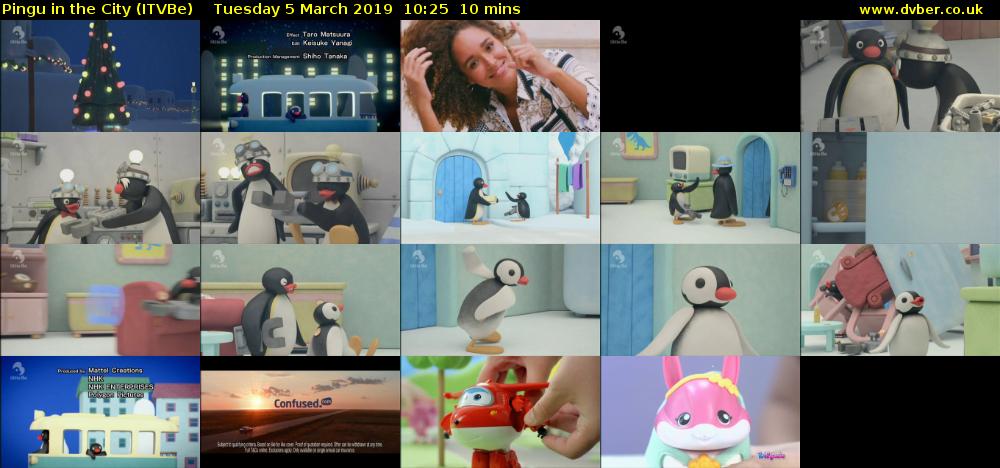Open the night bus credits thumbnail
1000x468 pixels.
[300, 76]
